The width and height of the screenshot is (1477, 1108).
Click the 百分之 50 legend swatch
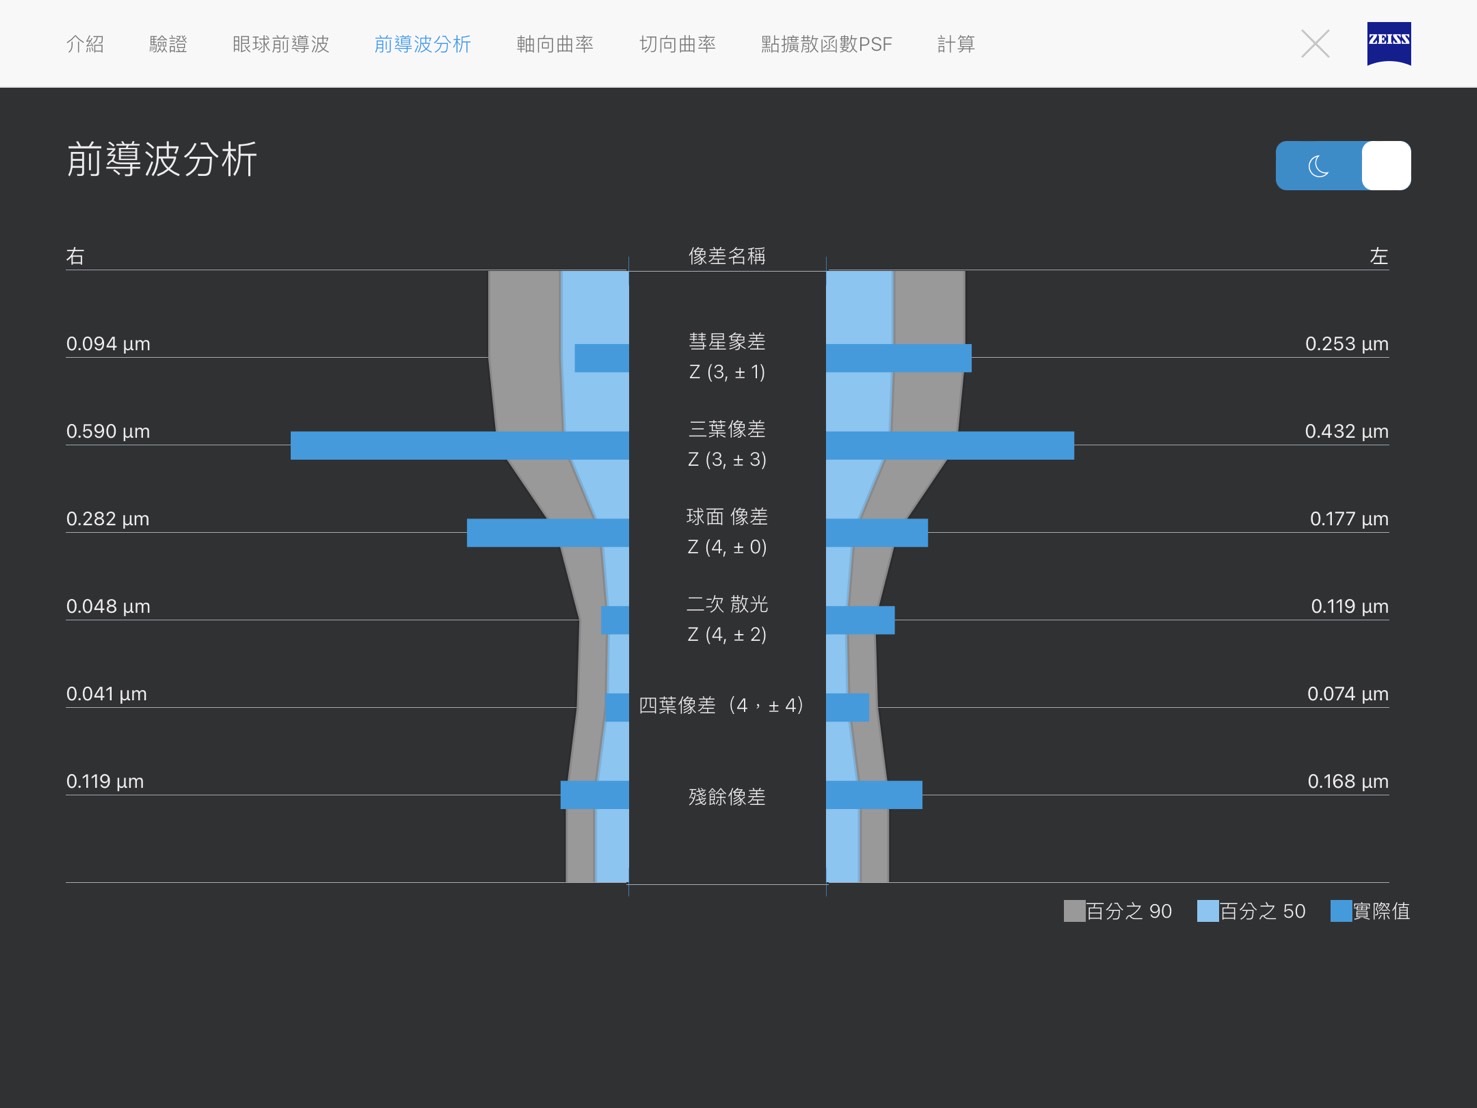[x=1207, y=911]
